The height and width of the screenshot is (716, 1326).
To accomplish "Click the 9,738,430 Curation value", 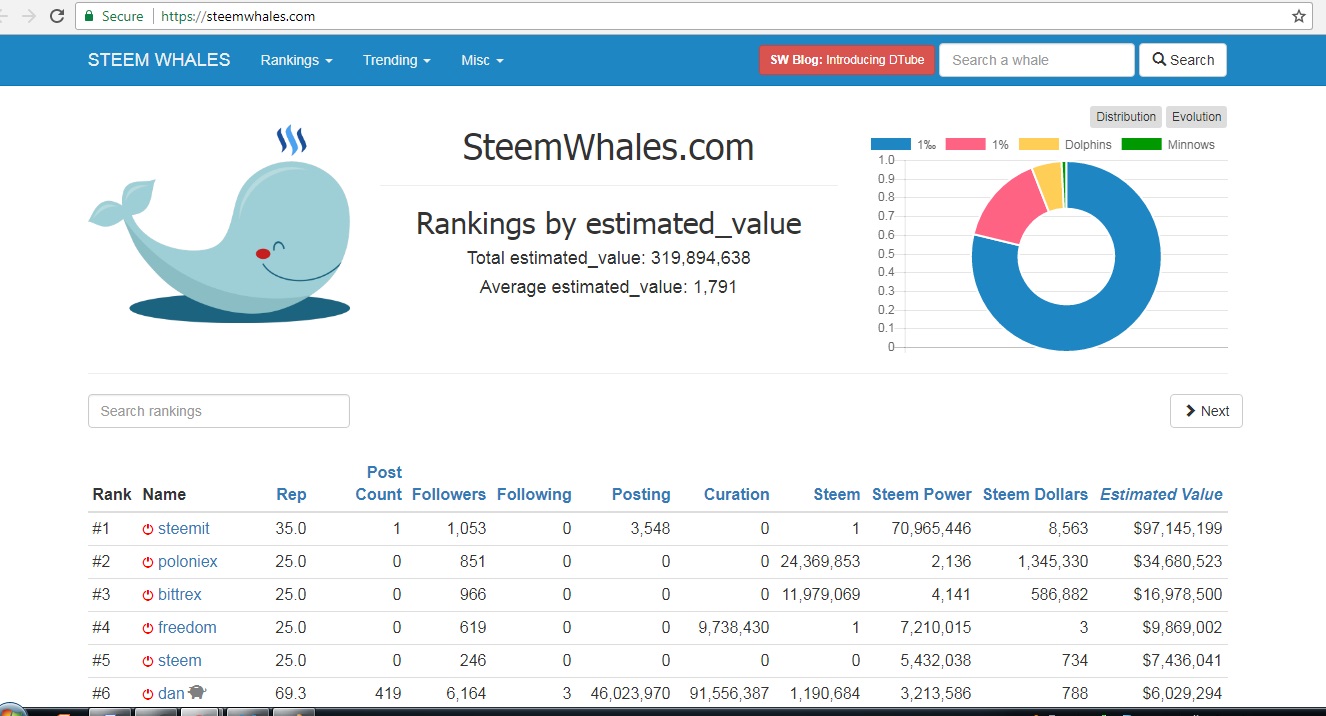I will [734, 627].
